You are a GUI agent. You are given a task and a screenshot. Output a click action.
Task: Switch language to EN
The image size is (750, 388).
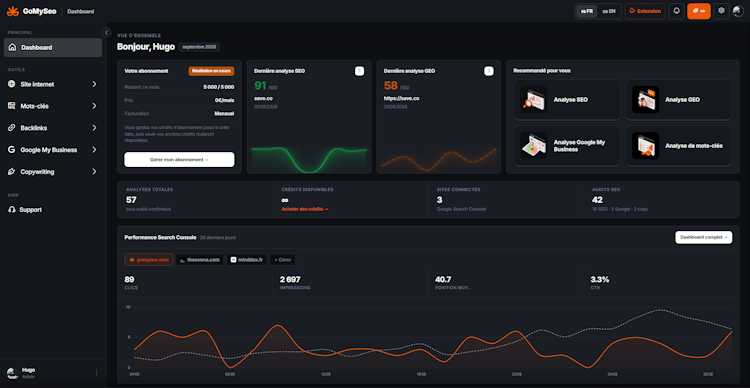[x=609, y=11]
